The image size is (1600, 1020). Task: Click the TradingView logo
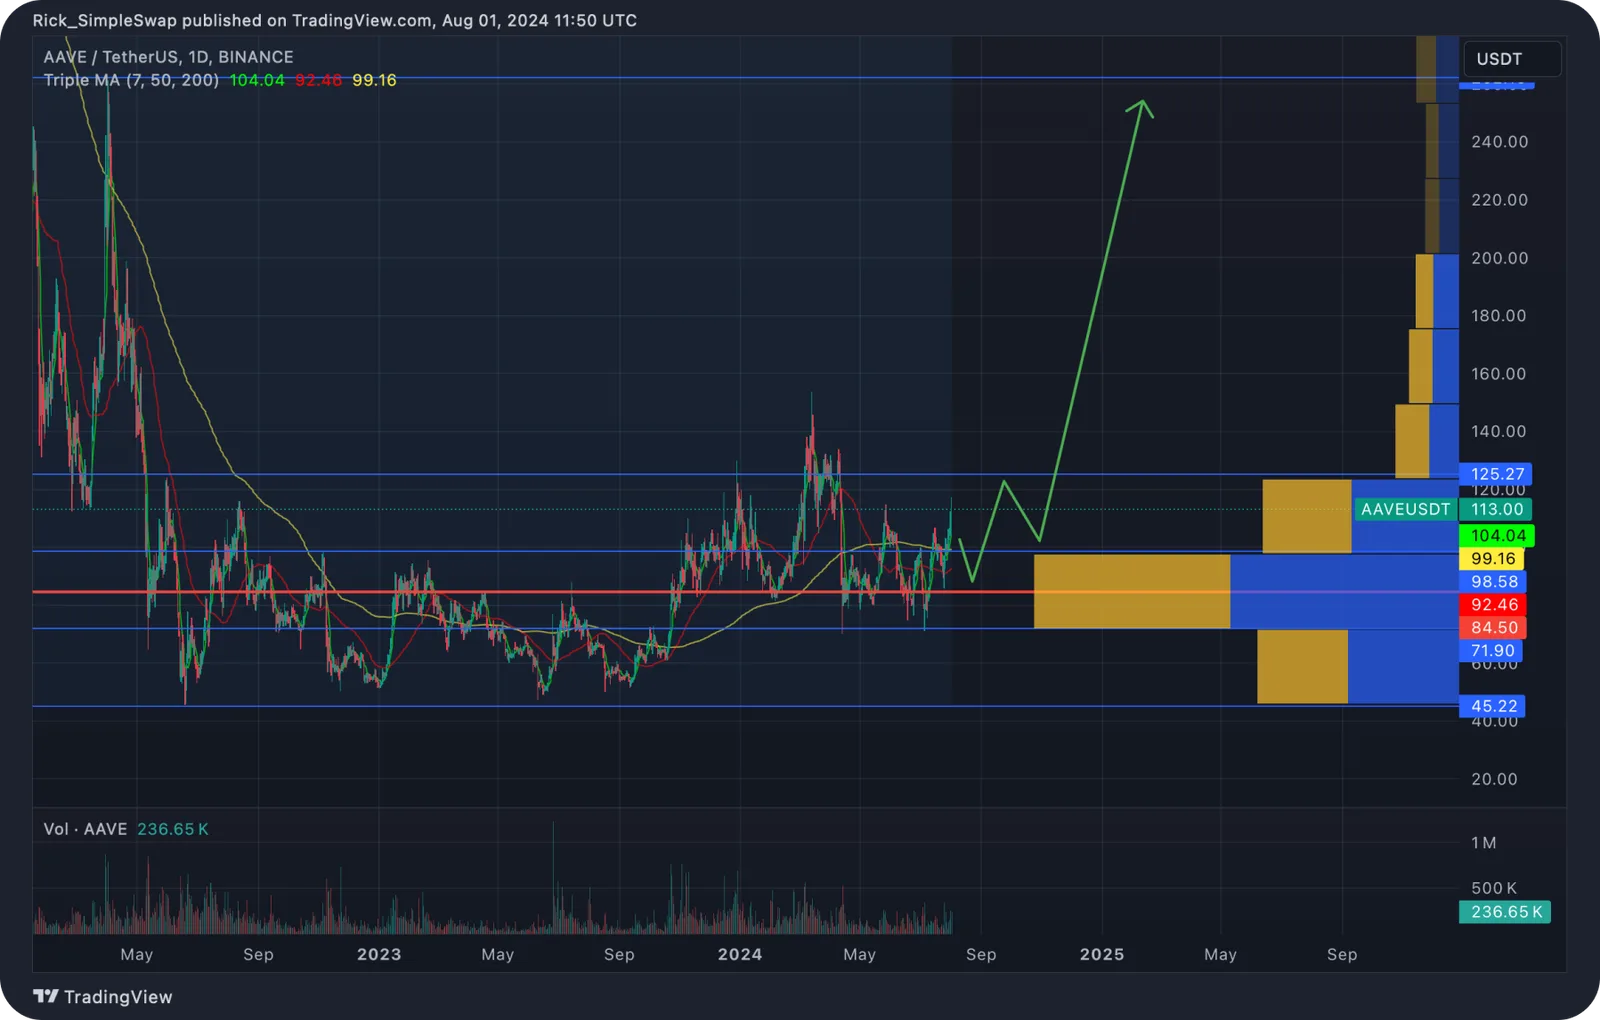point(103,997)
